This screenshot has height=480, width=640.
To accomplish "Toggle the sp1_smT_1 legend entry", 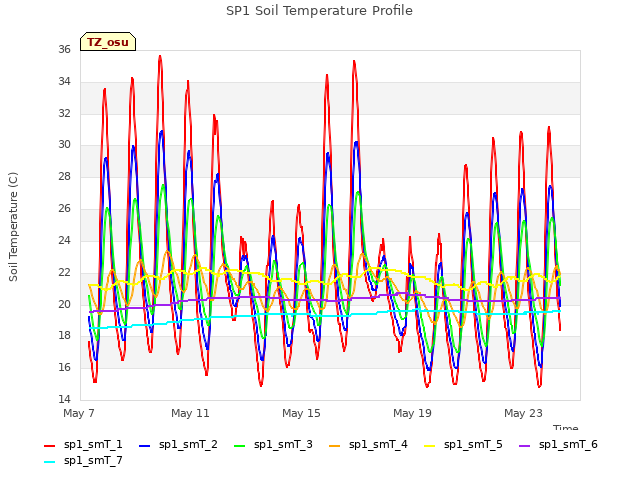I will [x=83, y=444].
